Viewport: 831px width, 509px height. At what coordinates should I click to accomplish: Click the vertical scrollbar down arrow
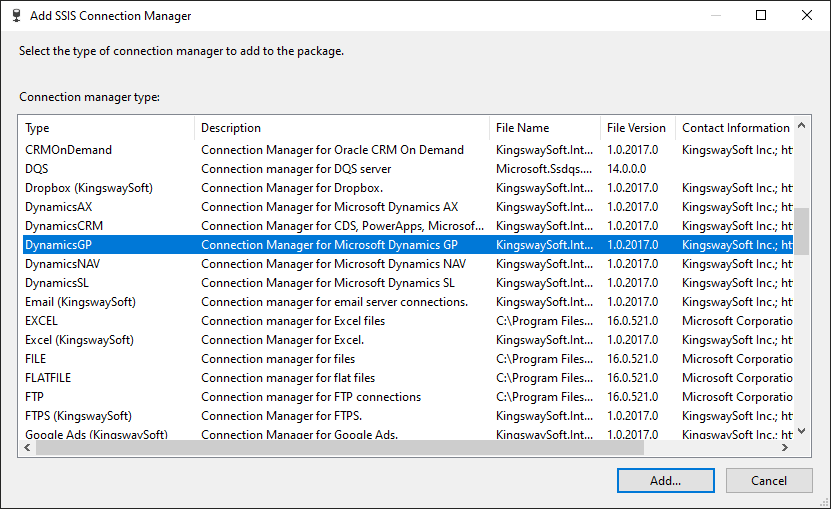(x=801, y=431)
